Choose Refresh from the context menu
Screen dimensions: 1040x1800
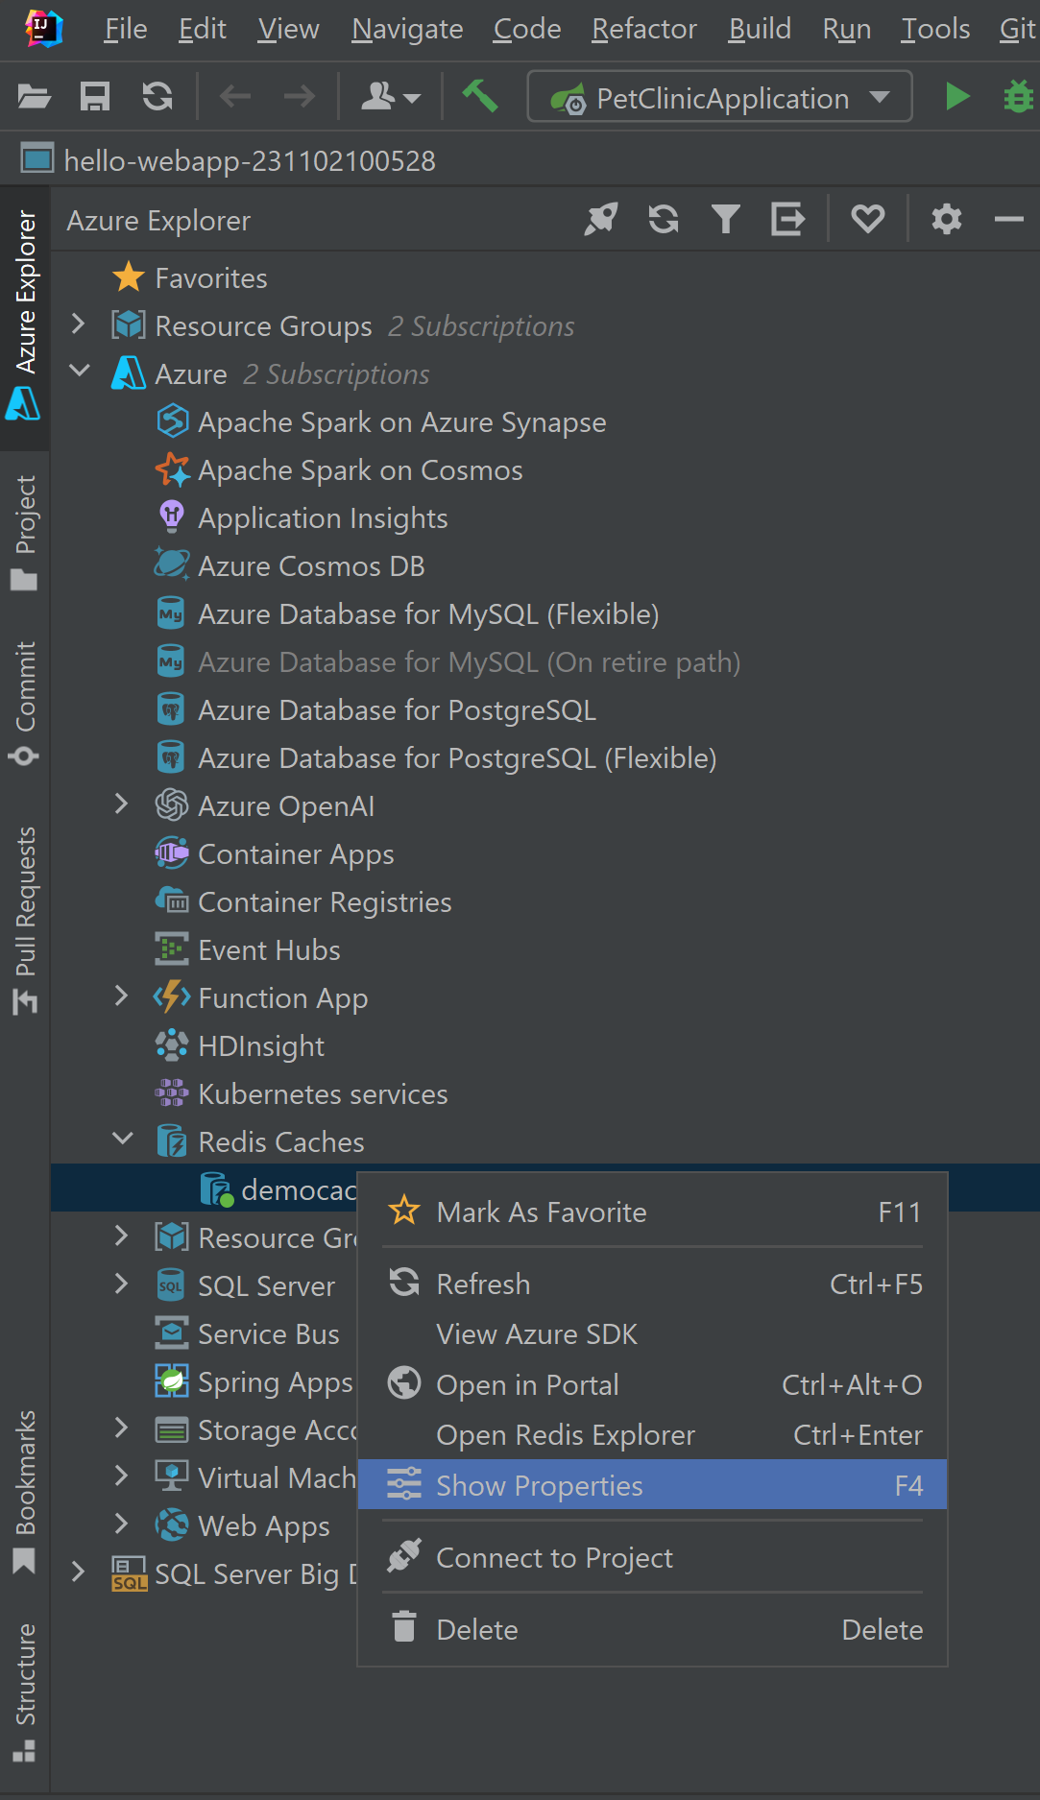[652, 1284]
